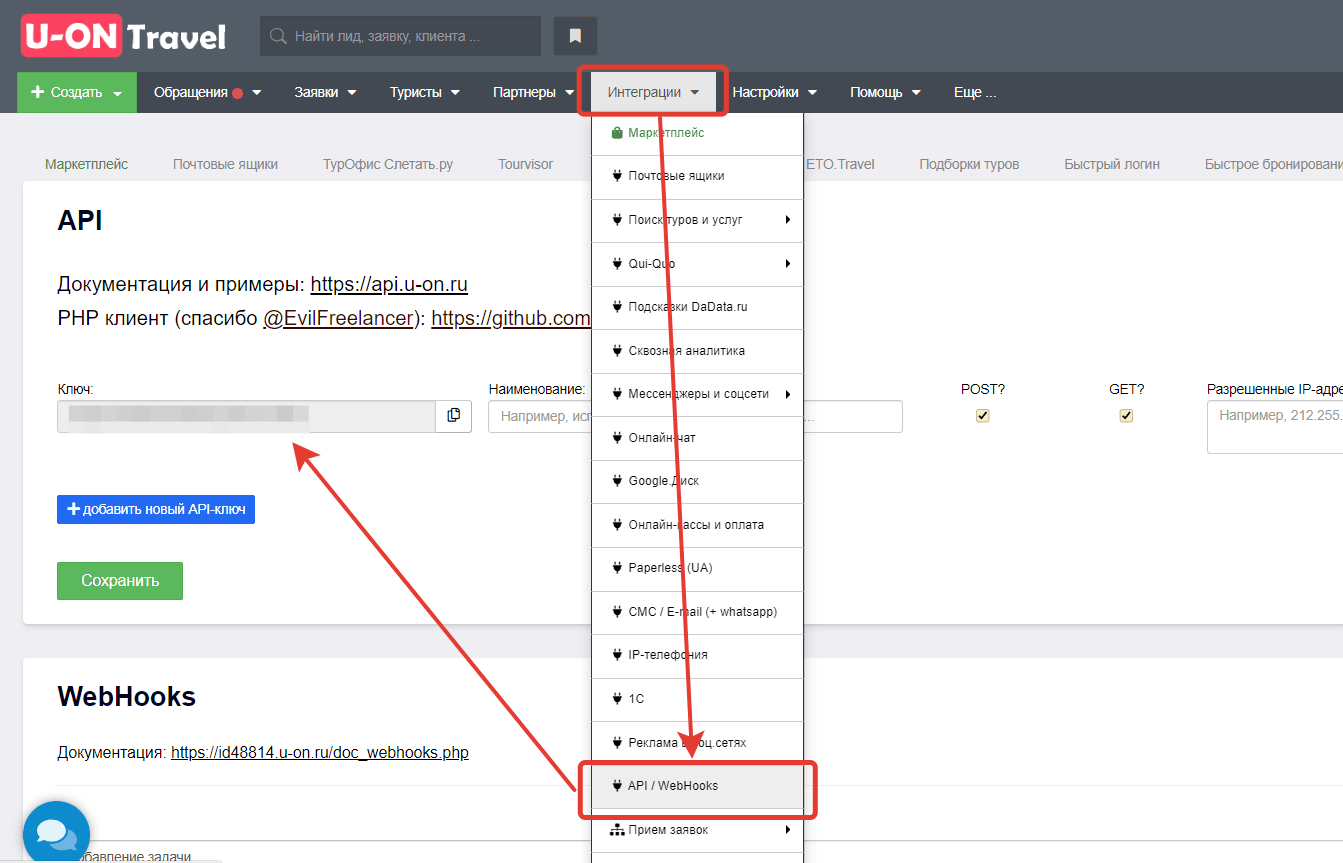Switch to the Маркетплейс tab

[x=87, y=164]
